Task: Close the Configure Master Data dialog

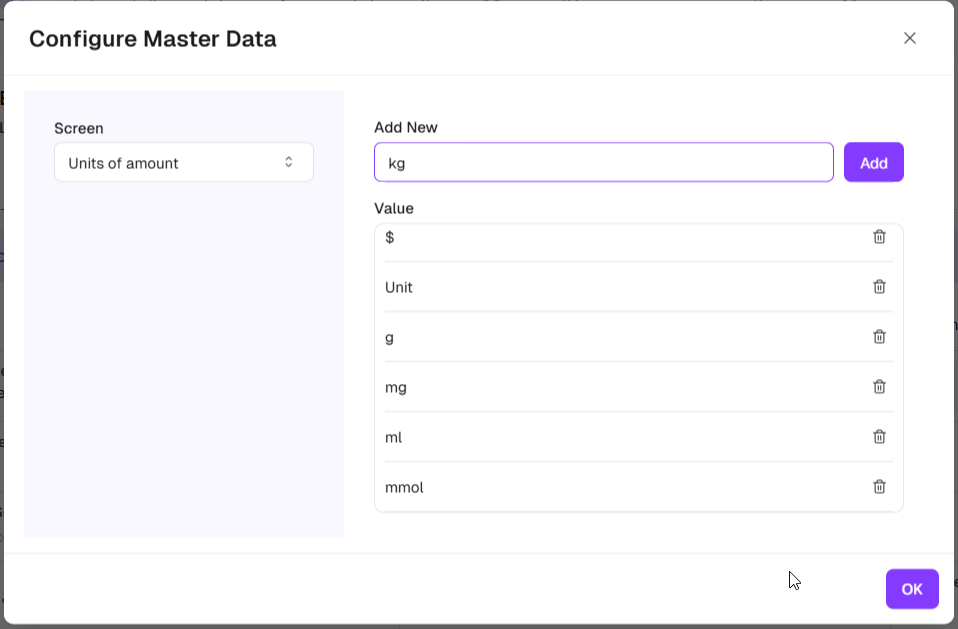Action: 909,38
